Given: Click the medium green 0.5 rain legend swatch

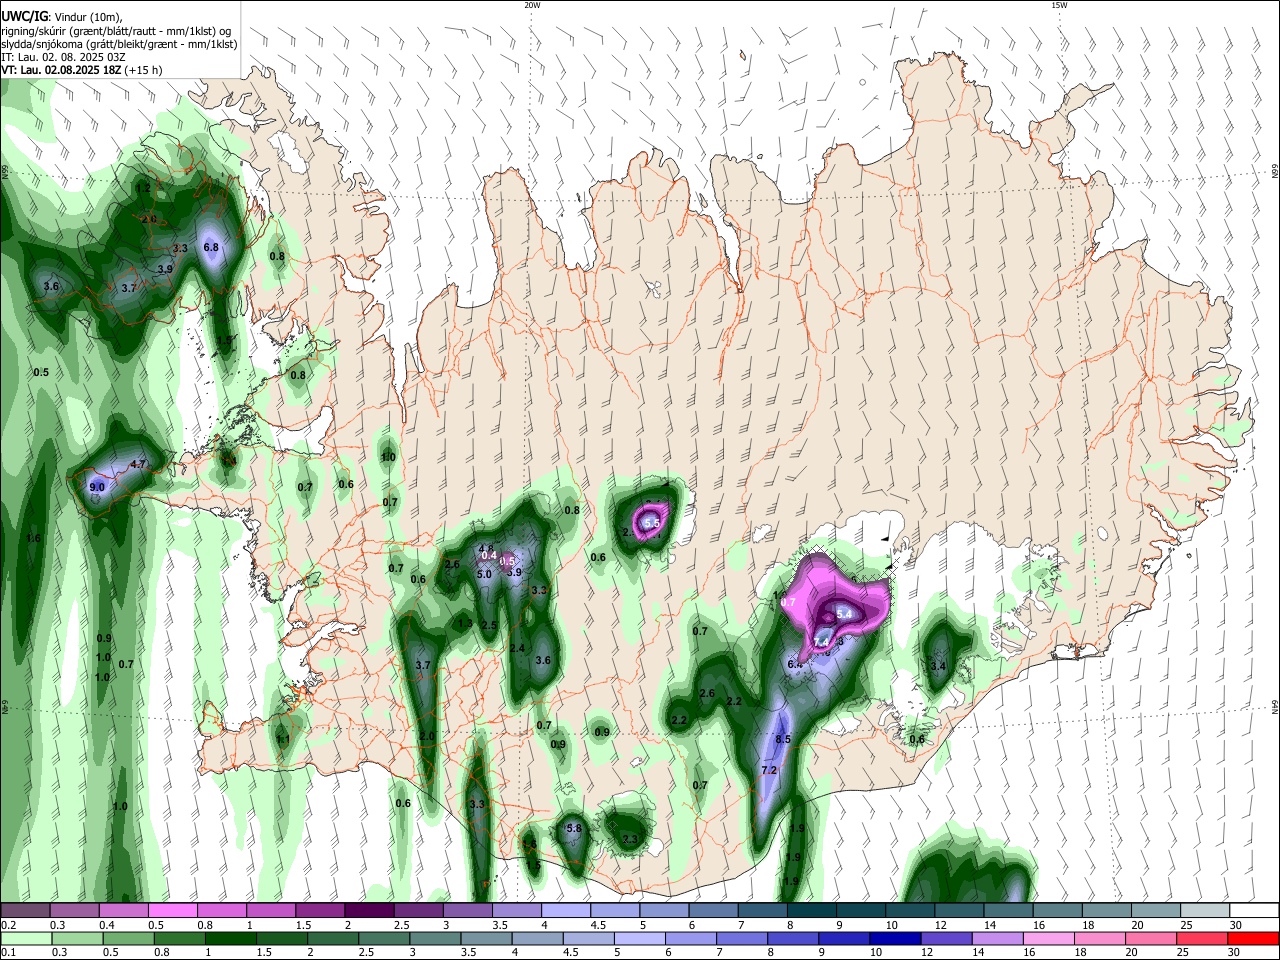Looking at the screenshot, I should pyautogui.click(x=128, y=938).
